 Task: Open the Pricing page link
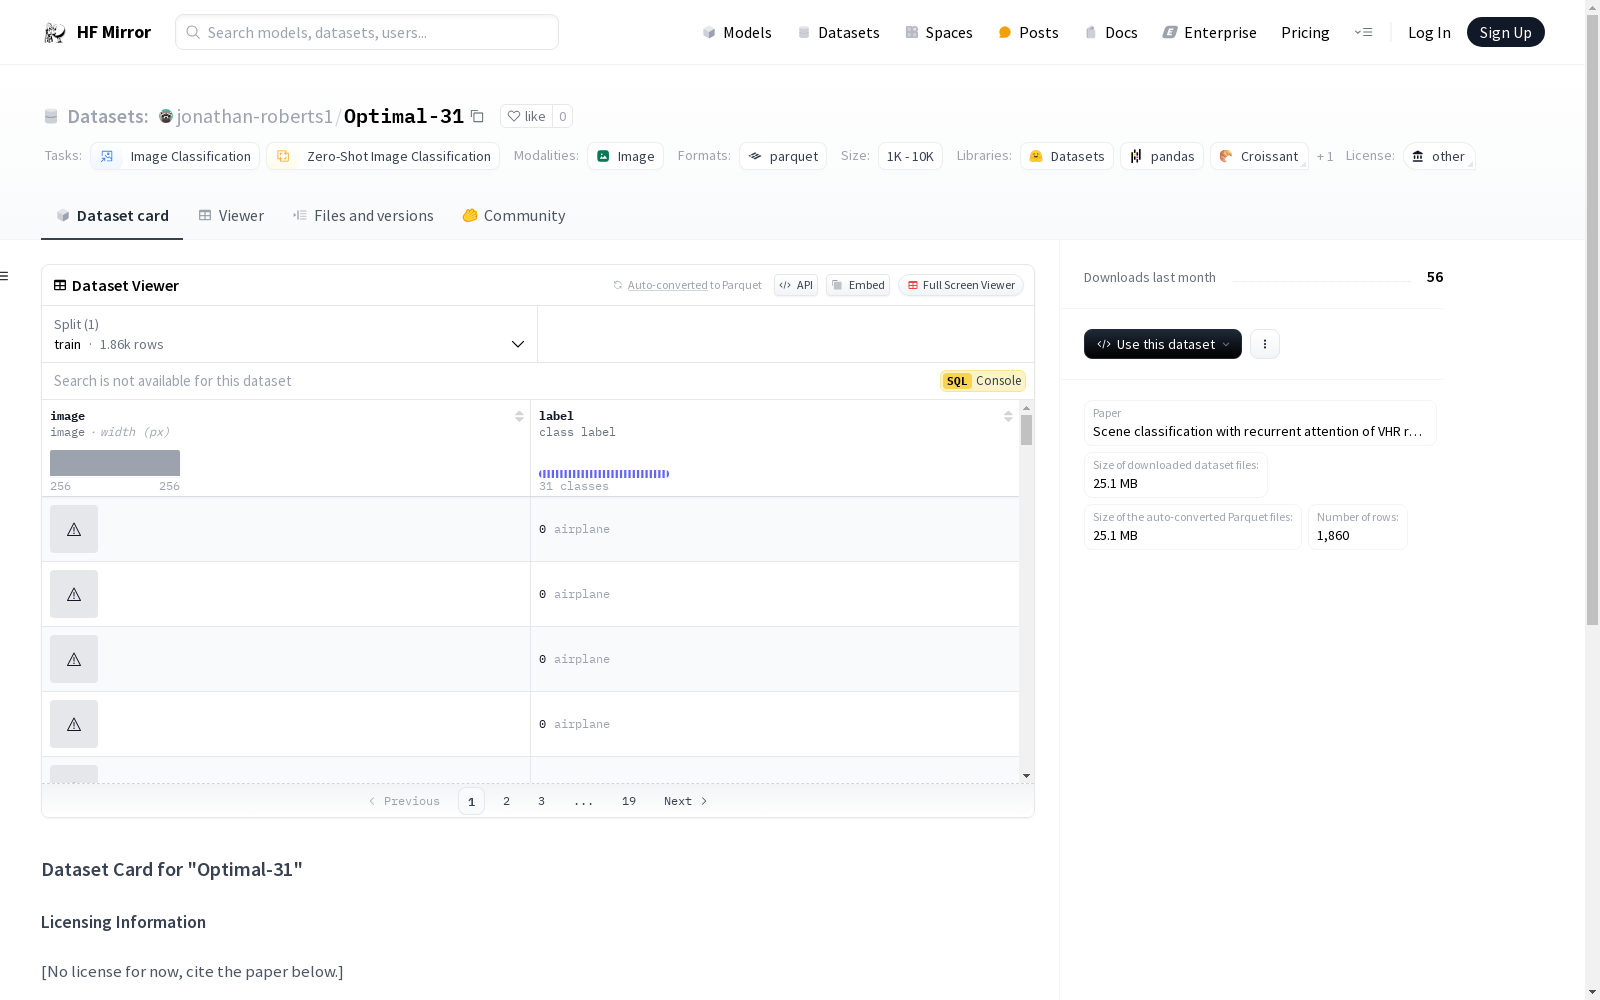(x=1305, y=32)
